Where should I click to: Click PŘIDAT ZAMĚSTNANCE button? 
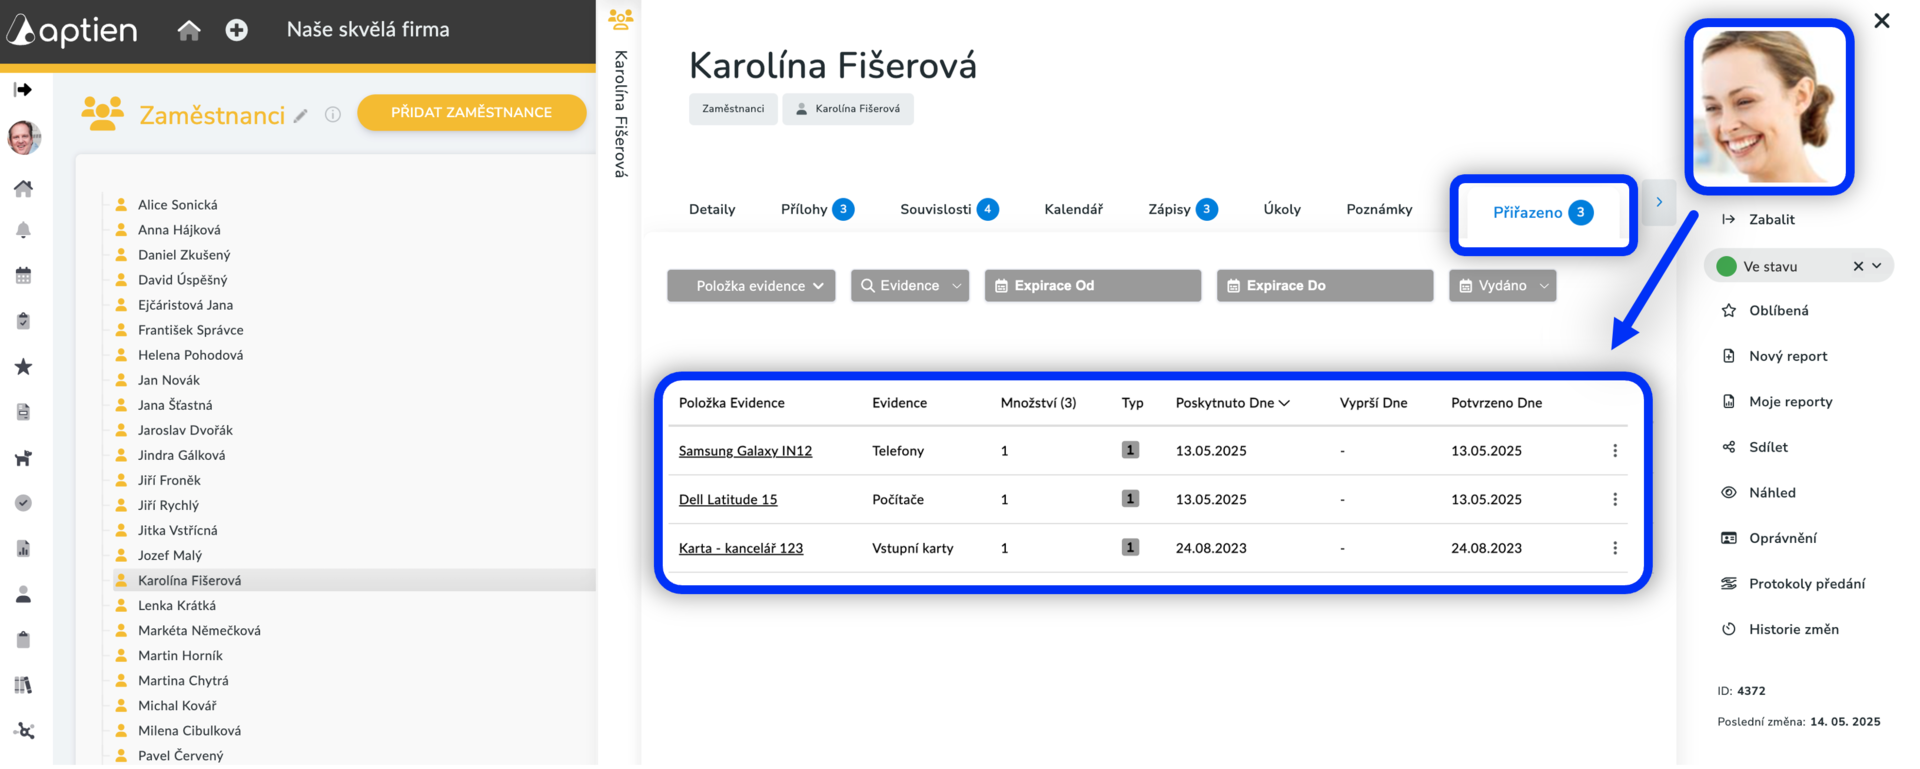coord(472,112)
